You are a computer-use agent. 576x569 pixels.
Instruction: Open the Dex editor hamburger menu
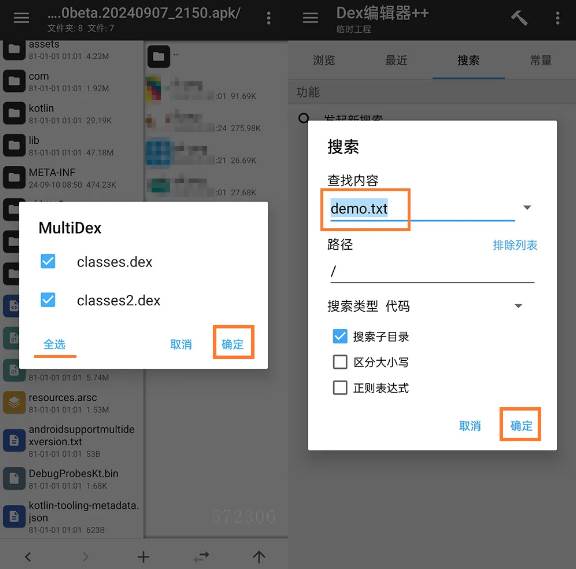310,17
